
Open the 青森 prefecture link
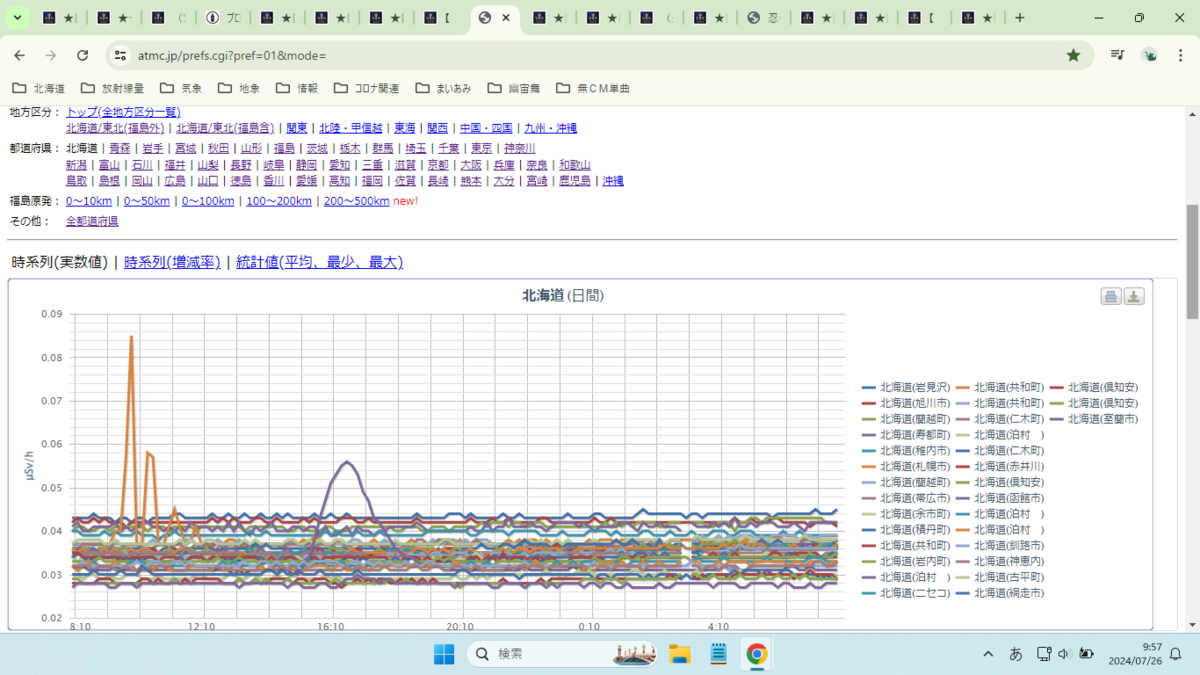pyautogui.click(x=120, y=148)
